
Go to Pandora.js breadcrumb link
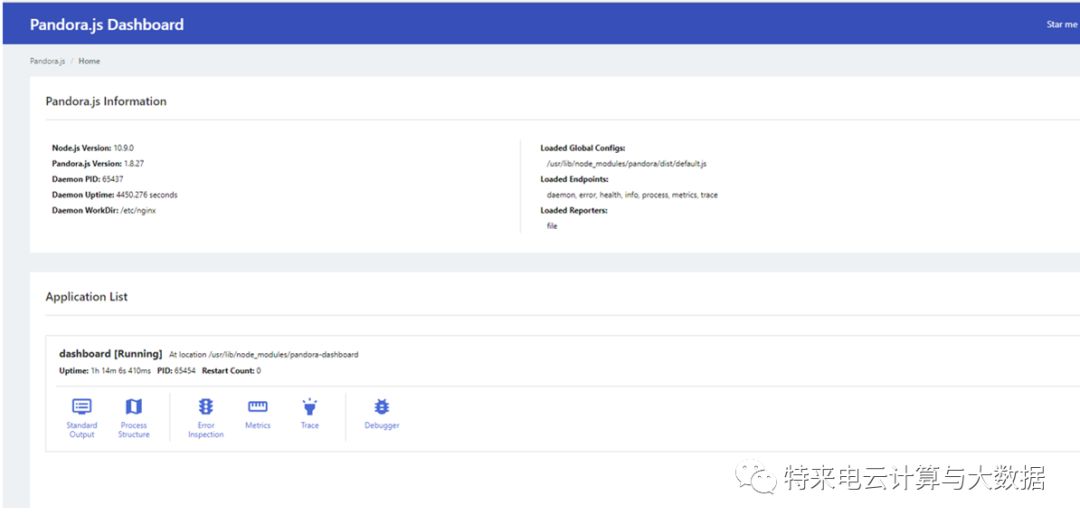point(47,61)
